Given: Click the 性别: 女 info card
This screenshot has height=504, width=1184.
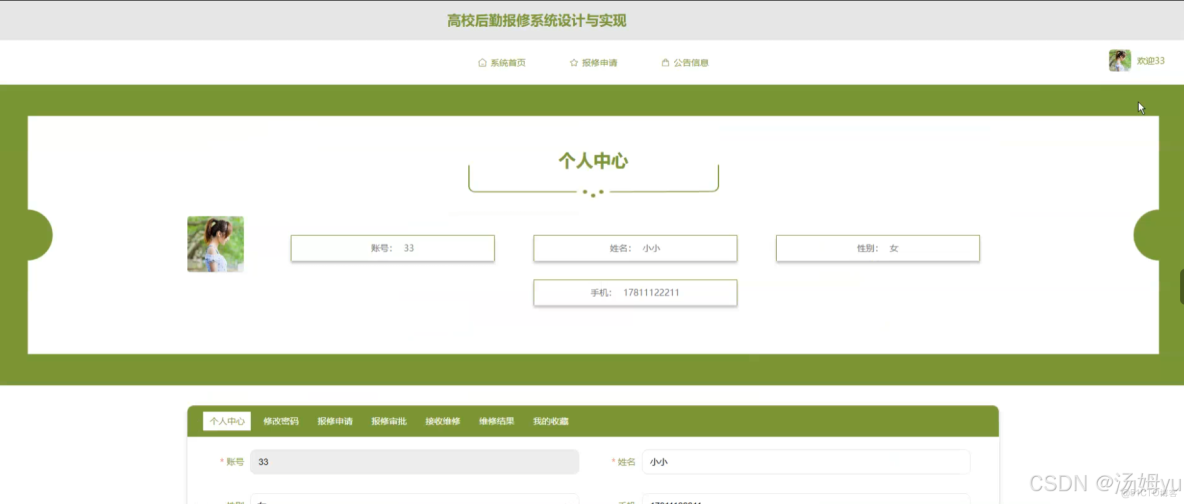Looking at the screenshot, I should (x=877, y=248).
